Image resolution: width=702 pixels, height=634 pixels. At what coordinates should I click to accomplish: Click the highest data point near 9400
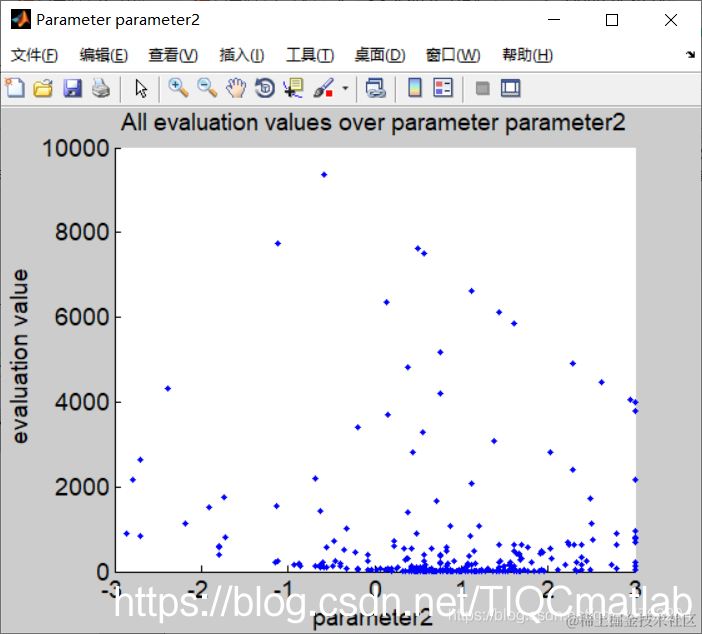point(324,175)
